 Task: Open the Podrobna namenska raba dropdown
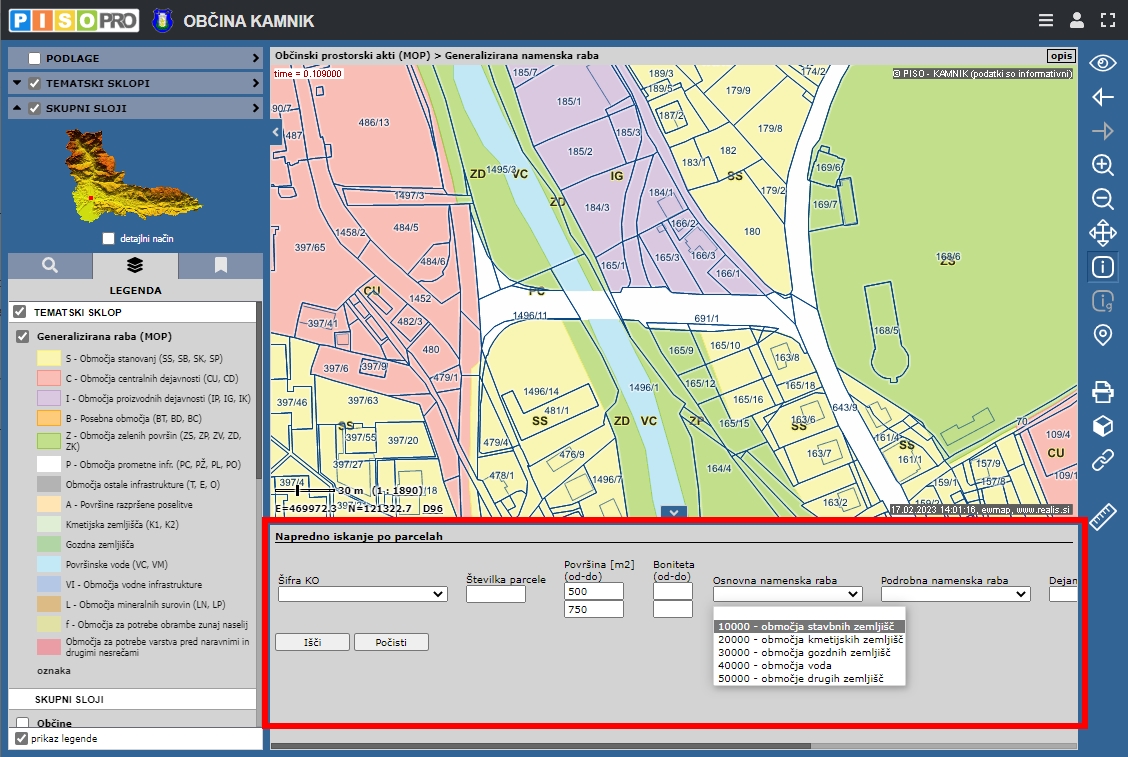point(955,594)
